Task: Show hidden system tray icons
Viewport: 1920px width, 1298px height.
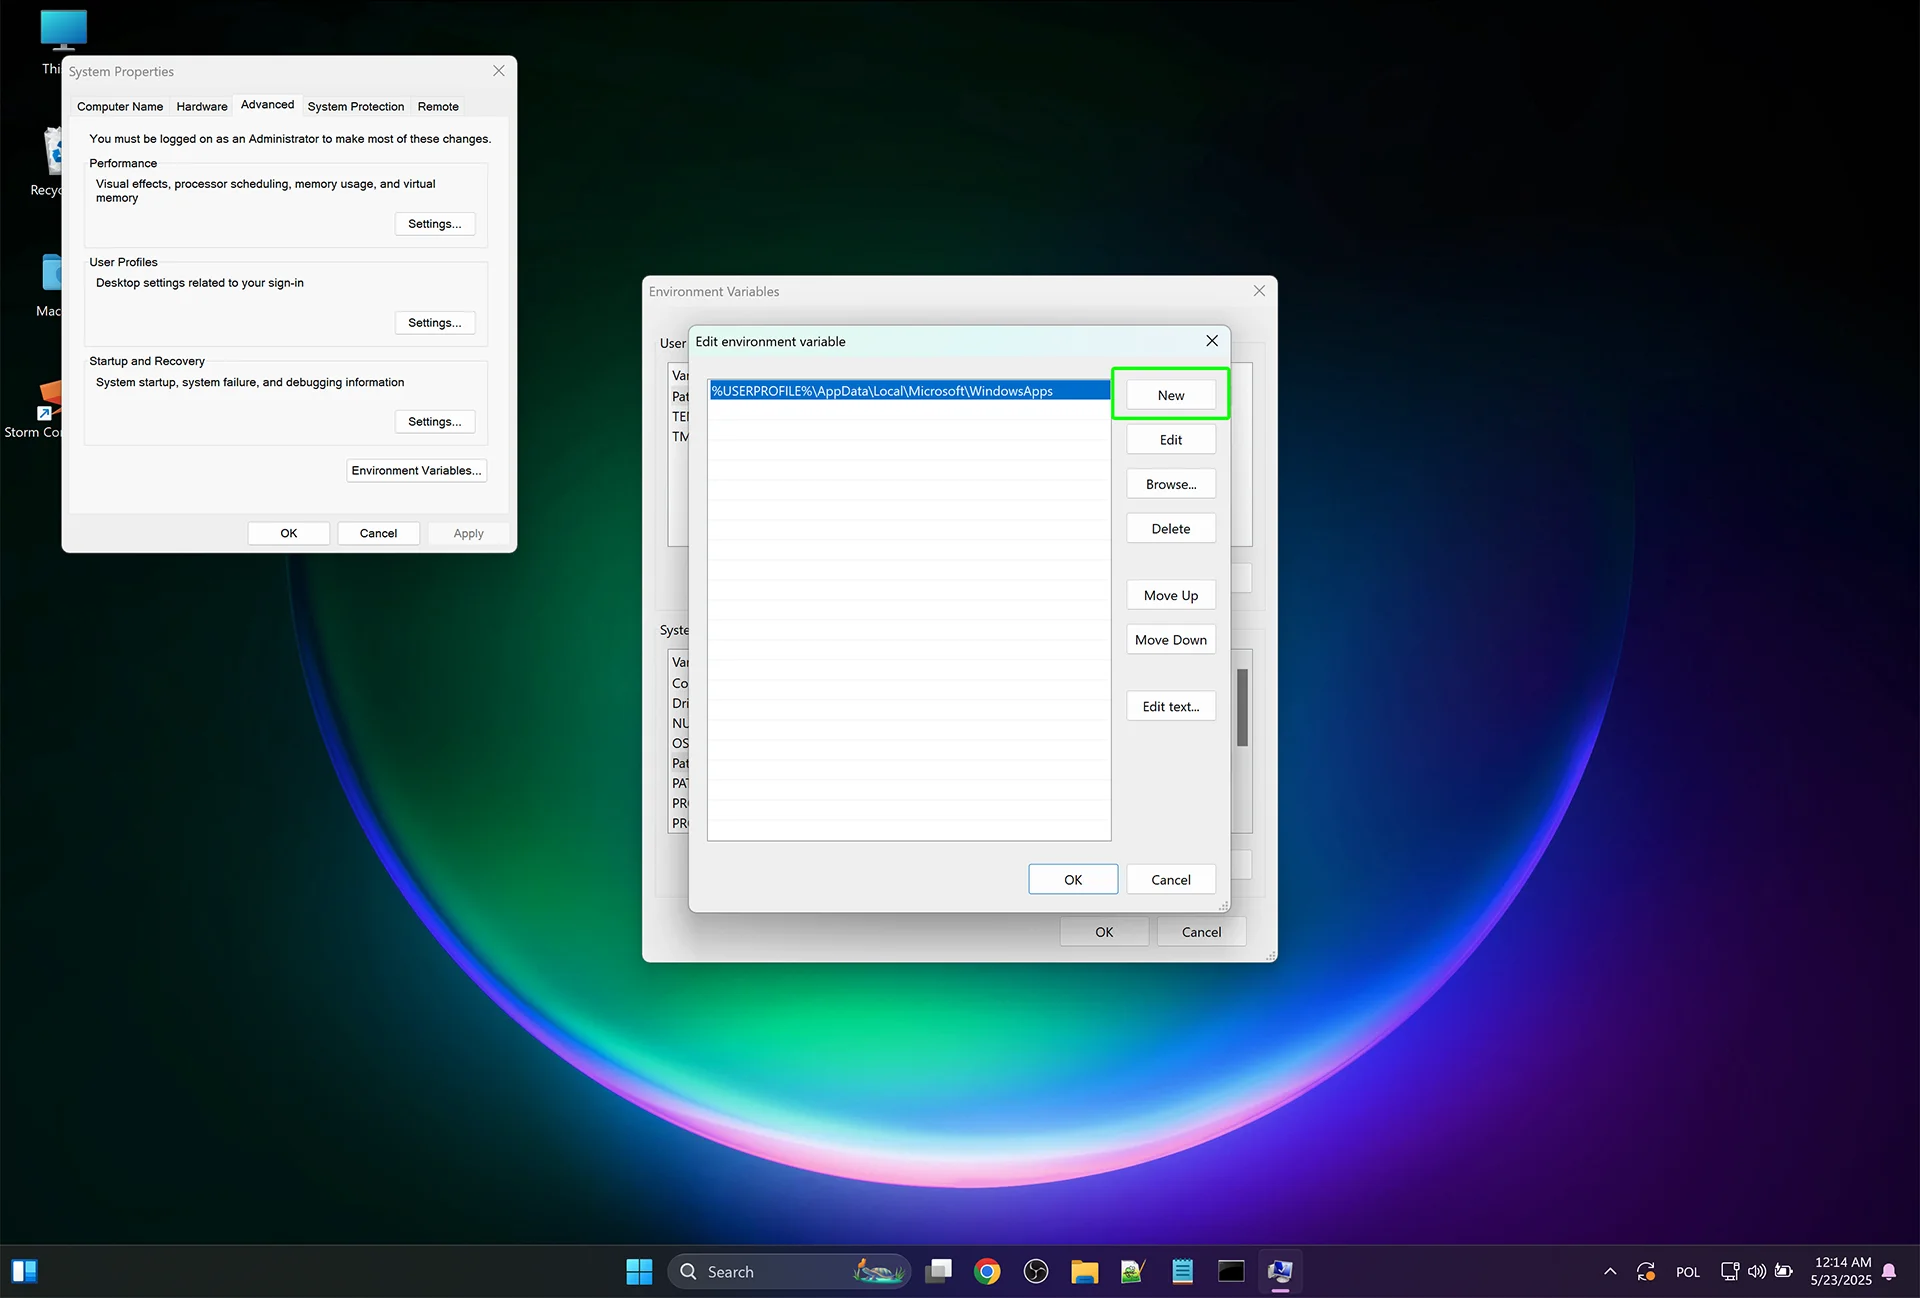Action: (x=1610, y=1271)
